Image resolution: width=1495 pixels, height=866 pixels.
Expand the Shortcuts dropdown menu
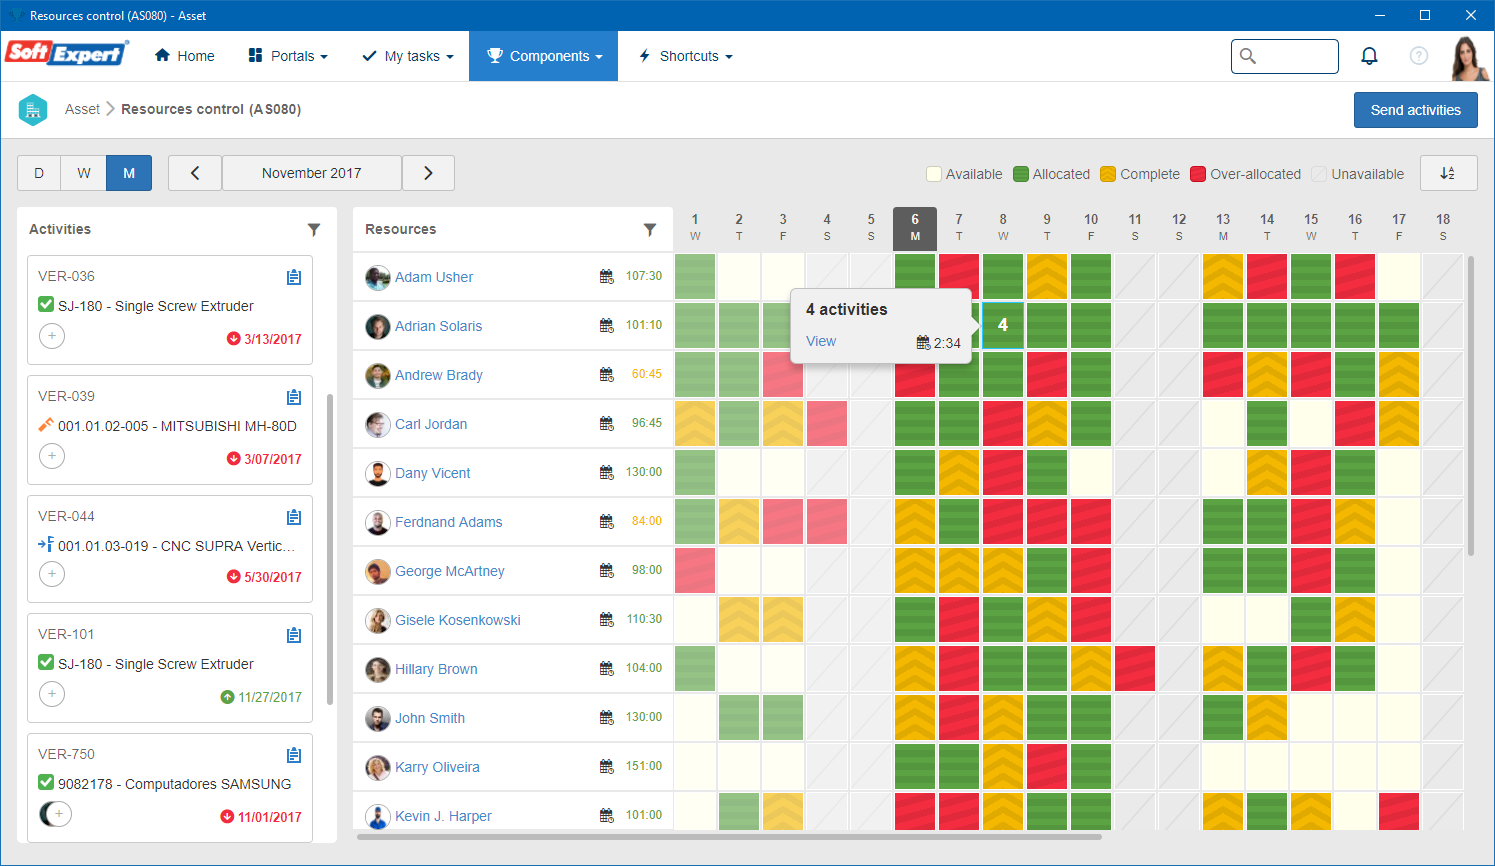(x=686, y=56)
